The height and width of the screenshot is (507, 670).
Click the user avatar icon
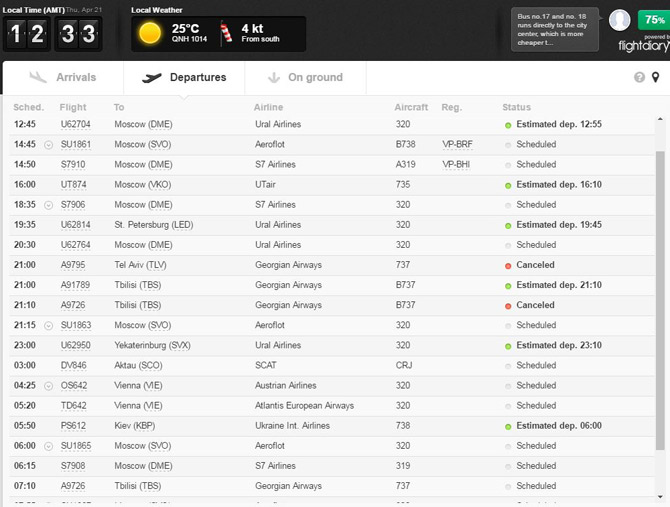(x=619, y=20)
